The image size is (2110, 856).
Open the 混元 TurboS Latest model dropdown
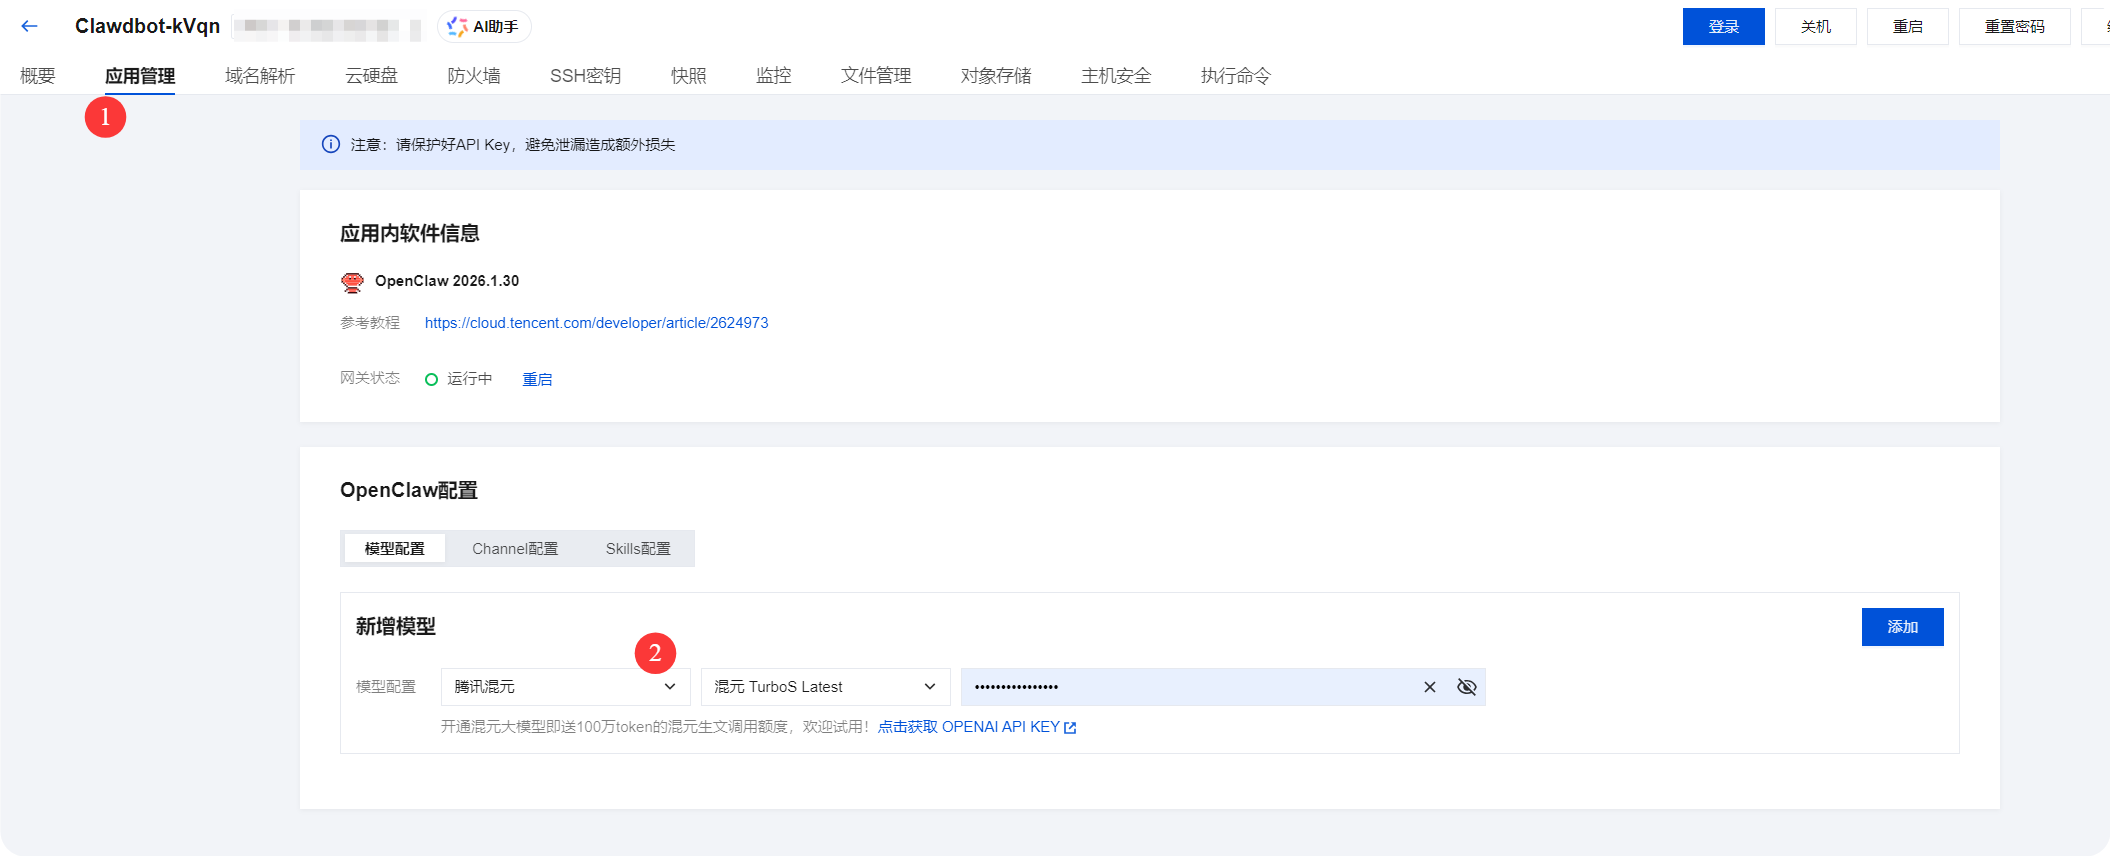825,687
